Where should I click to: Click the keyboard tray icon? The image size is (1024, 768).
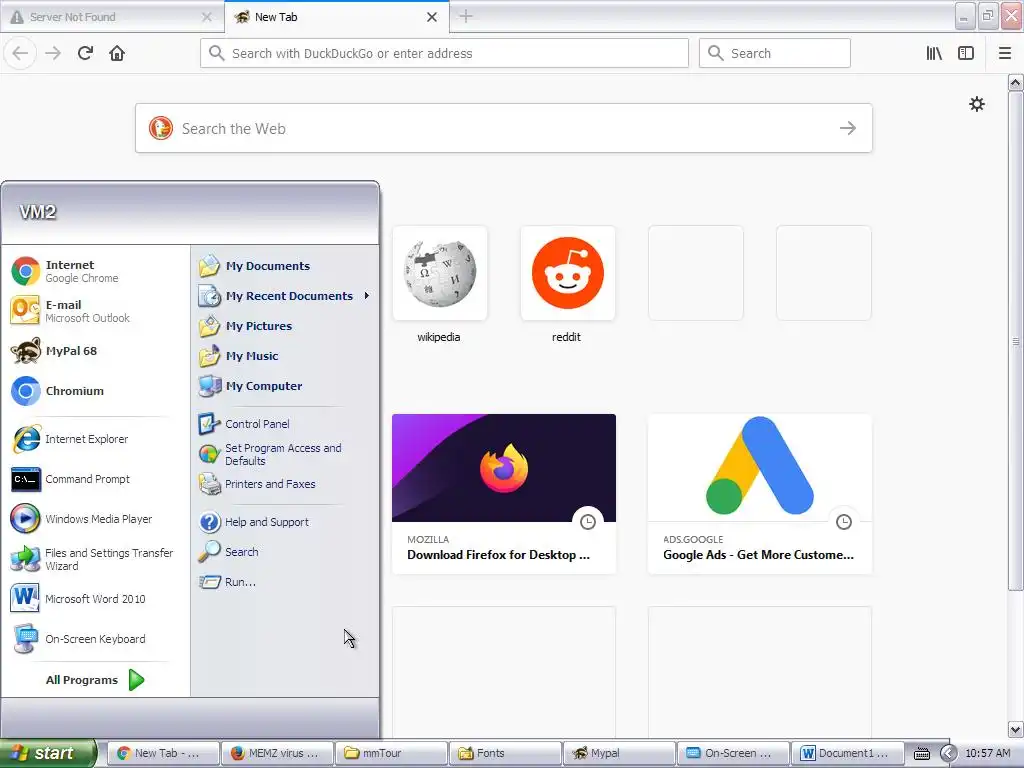921,754
